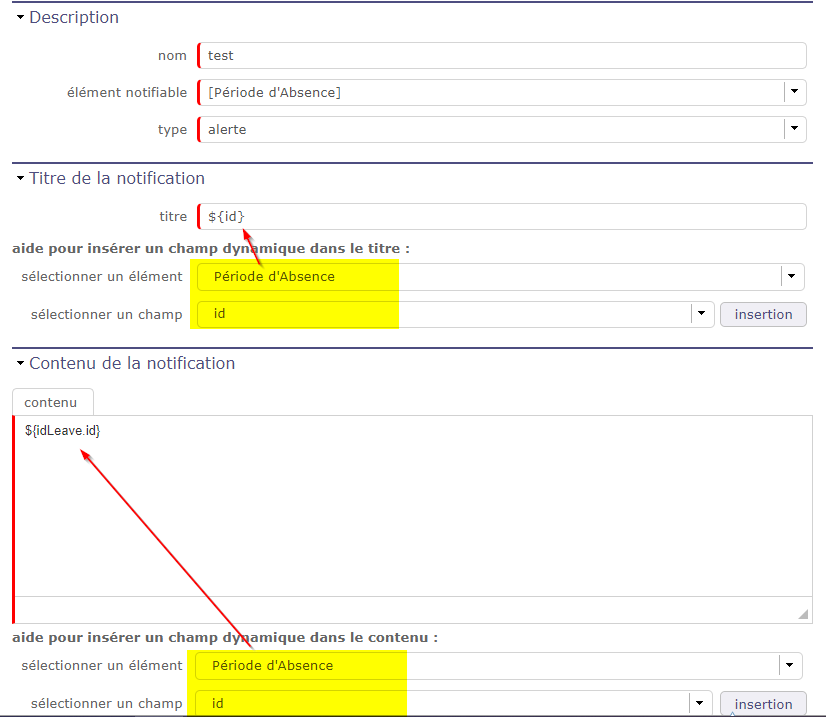Click the [Période d'Absence] notifiable element field

coord(490,92)
